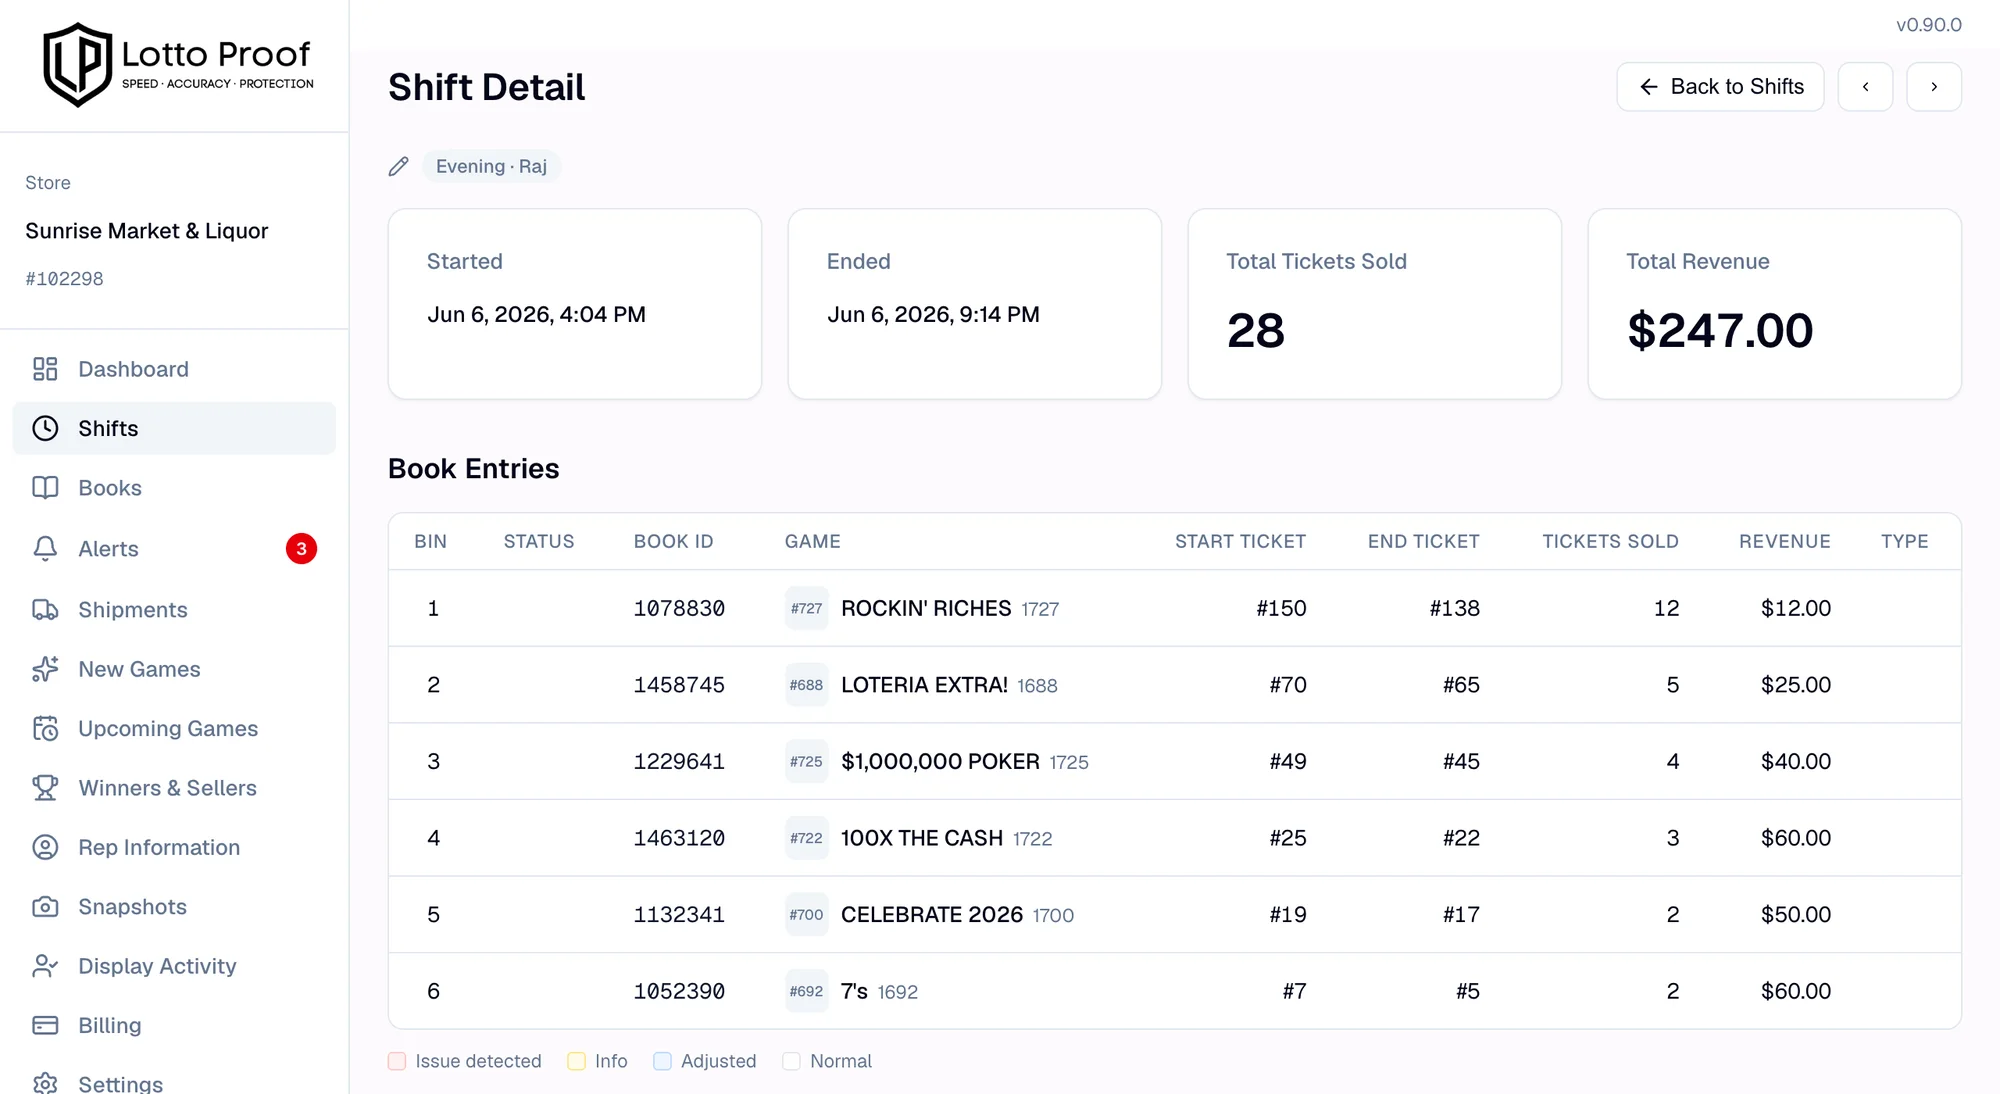2000x1094 pixels.
Task: Click the #727 game number badge
Action: coord(806,608)
